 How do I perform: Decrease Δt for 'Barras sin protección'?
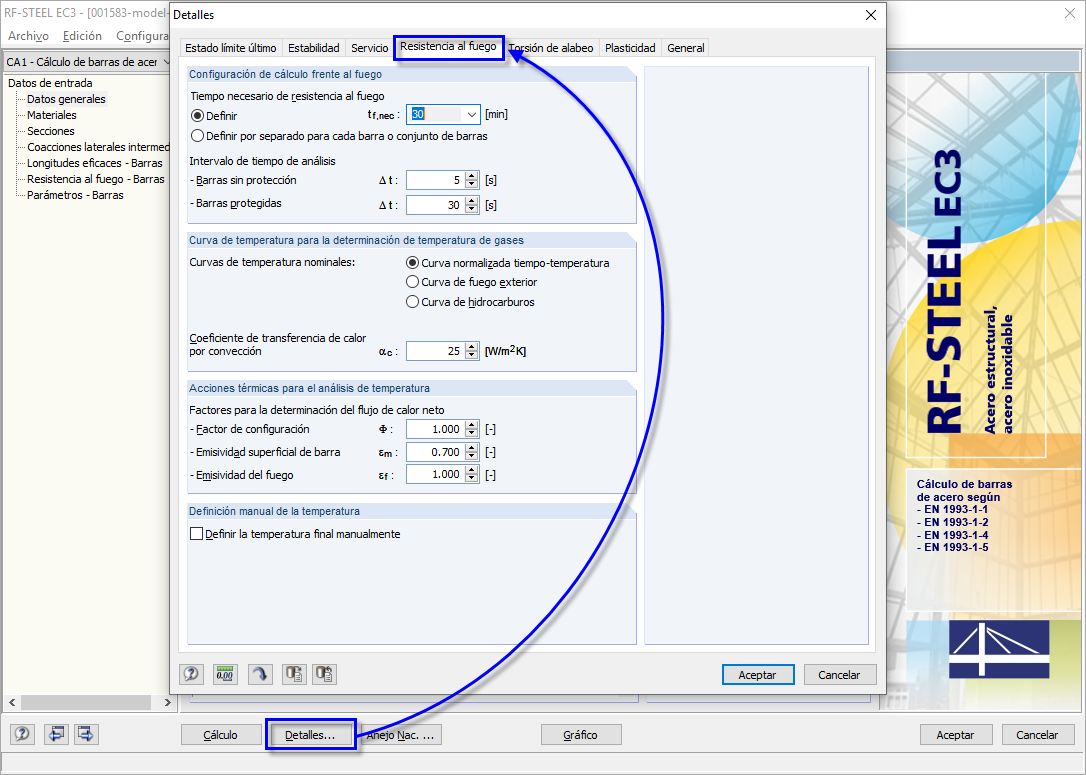point(472,184)
